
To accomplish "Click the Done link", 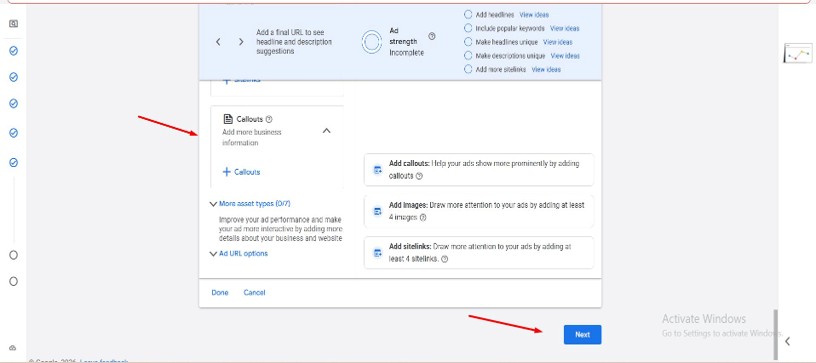I will tap(220, 293).
